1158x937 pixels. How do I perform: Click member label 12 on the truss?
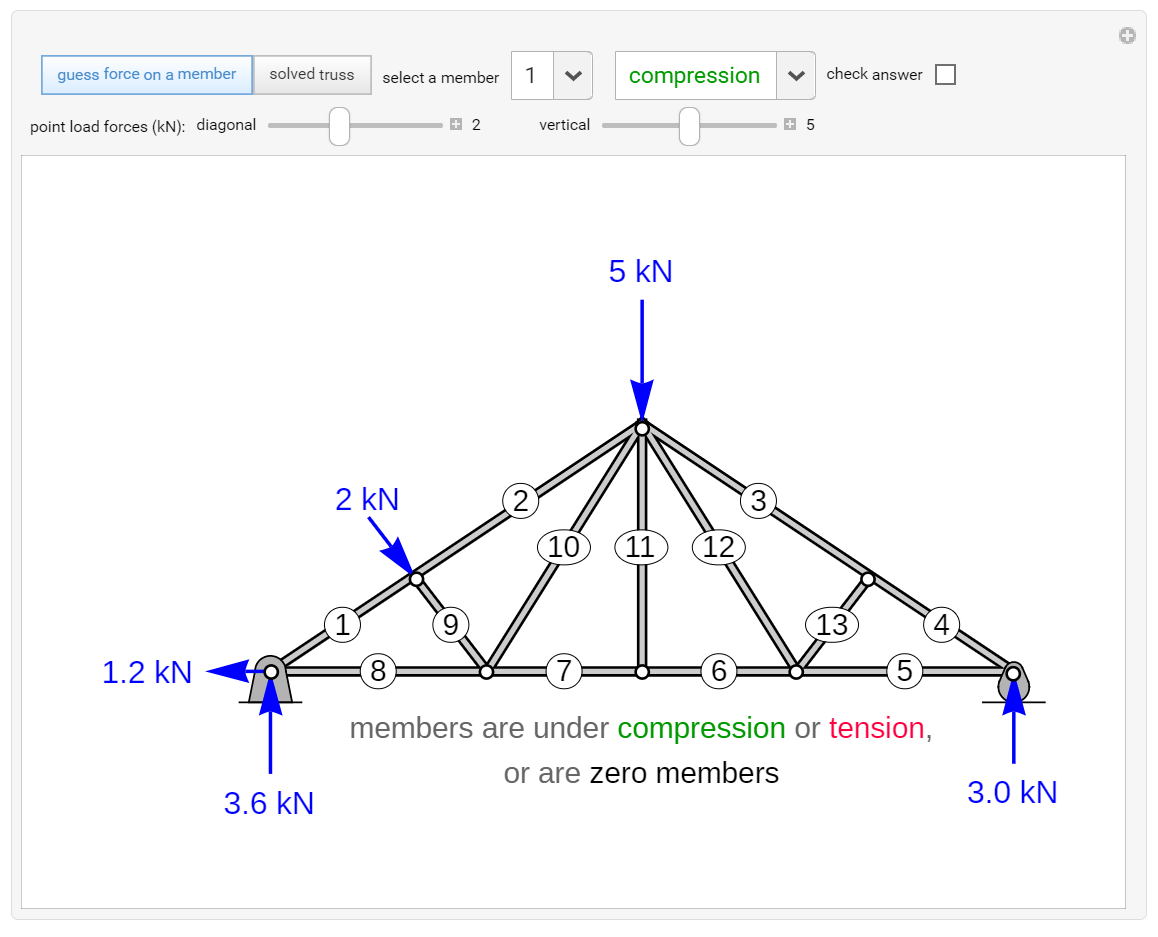[x=719, y=547]
